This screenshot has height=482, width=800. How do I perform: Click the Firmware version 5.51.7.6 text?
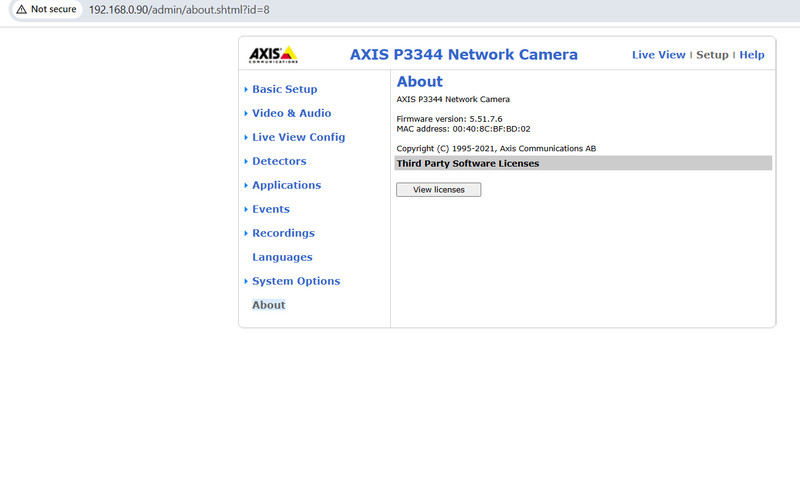pos(449,119)
